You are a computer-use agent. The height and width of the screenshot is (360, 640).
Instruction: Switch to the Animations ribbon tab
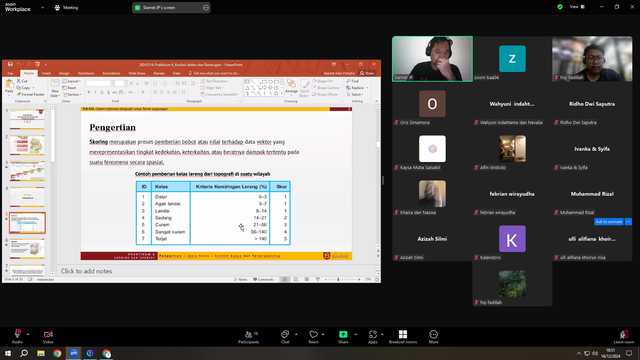tap(111, 73)
